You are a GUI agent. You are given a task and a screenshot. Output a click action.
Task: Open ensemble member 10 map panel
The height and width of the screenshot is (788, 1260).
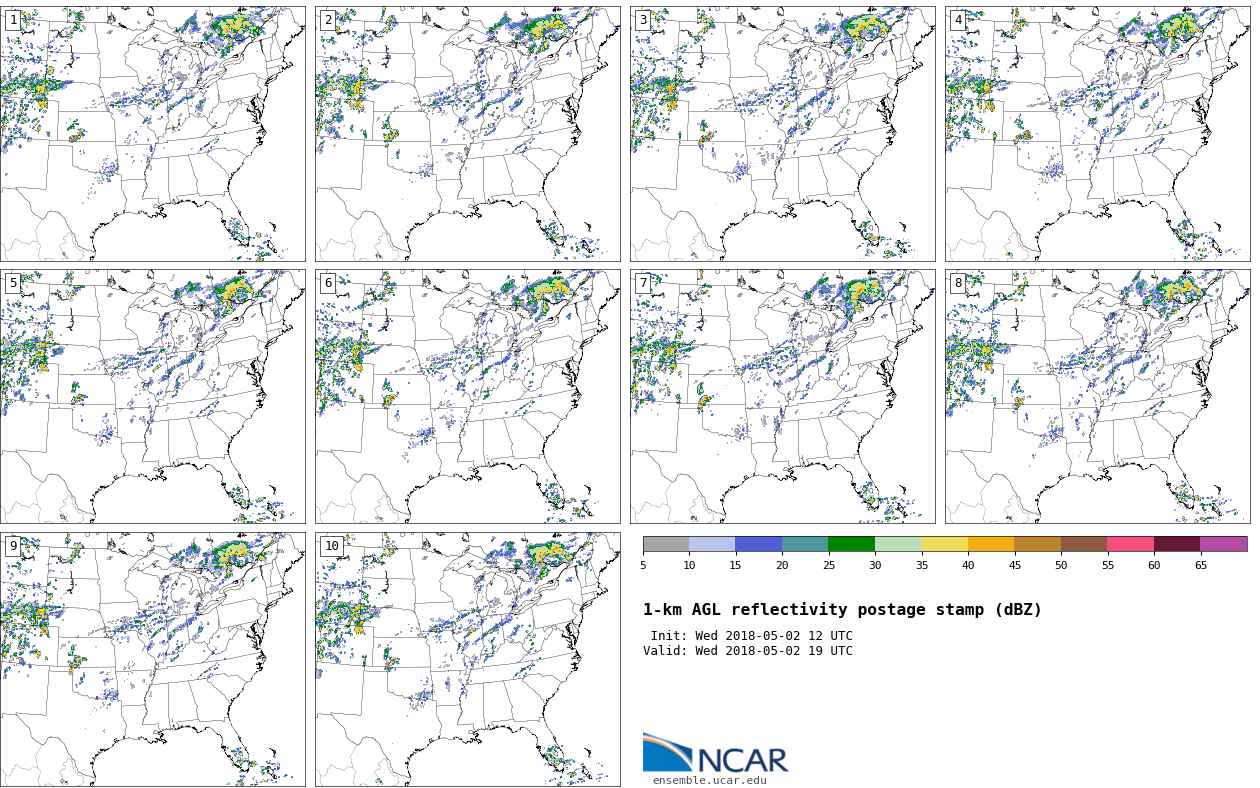point(468,659)
